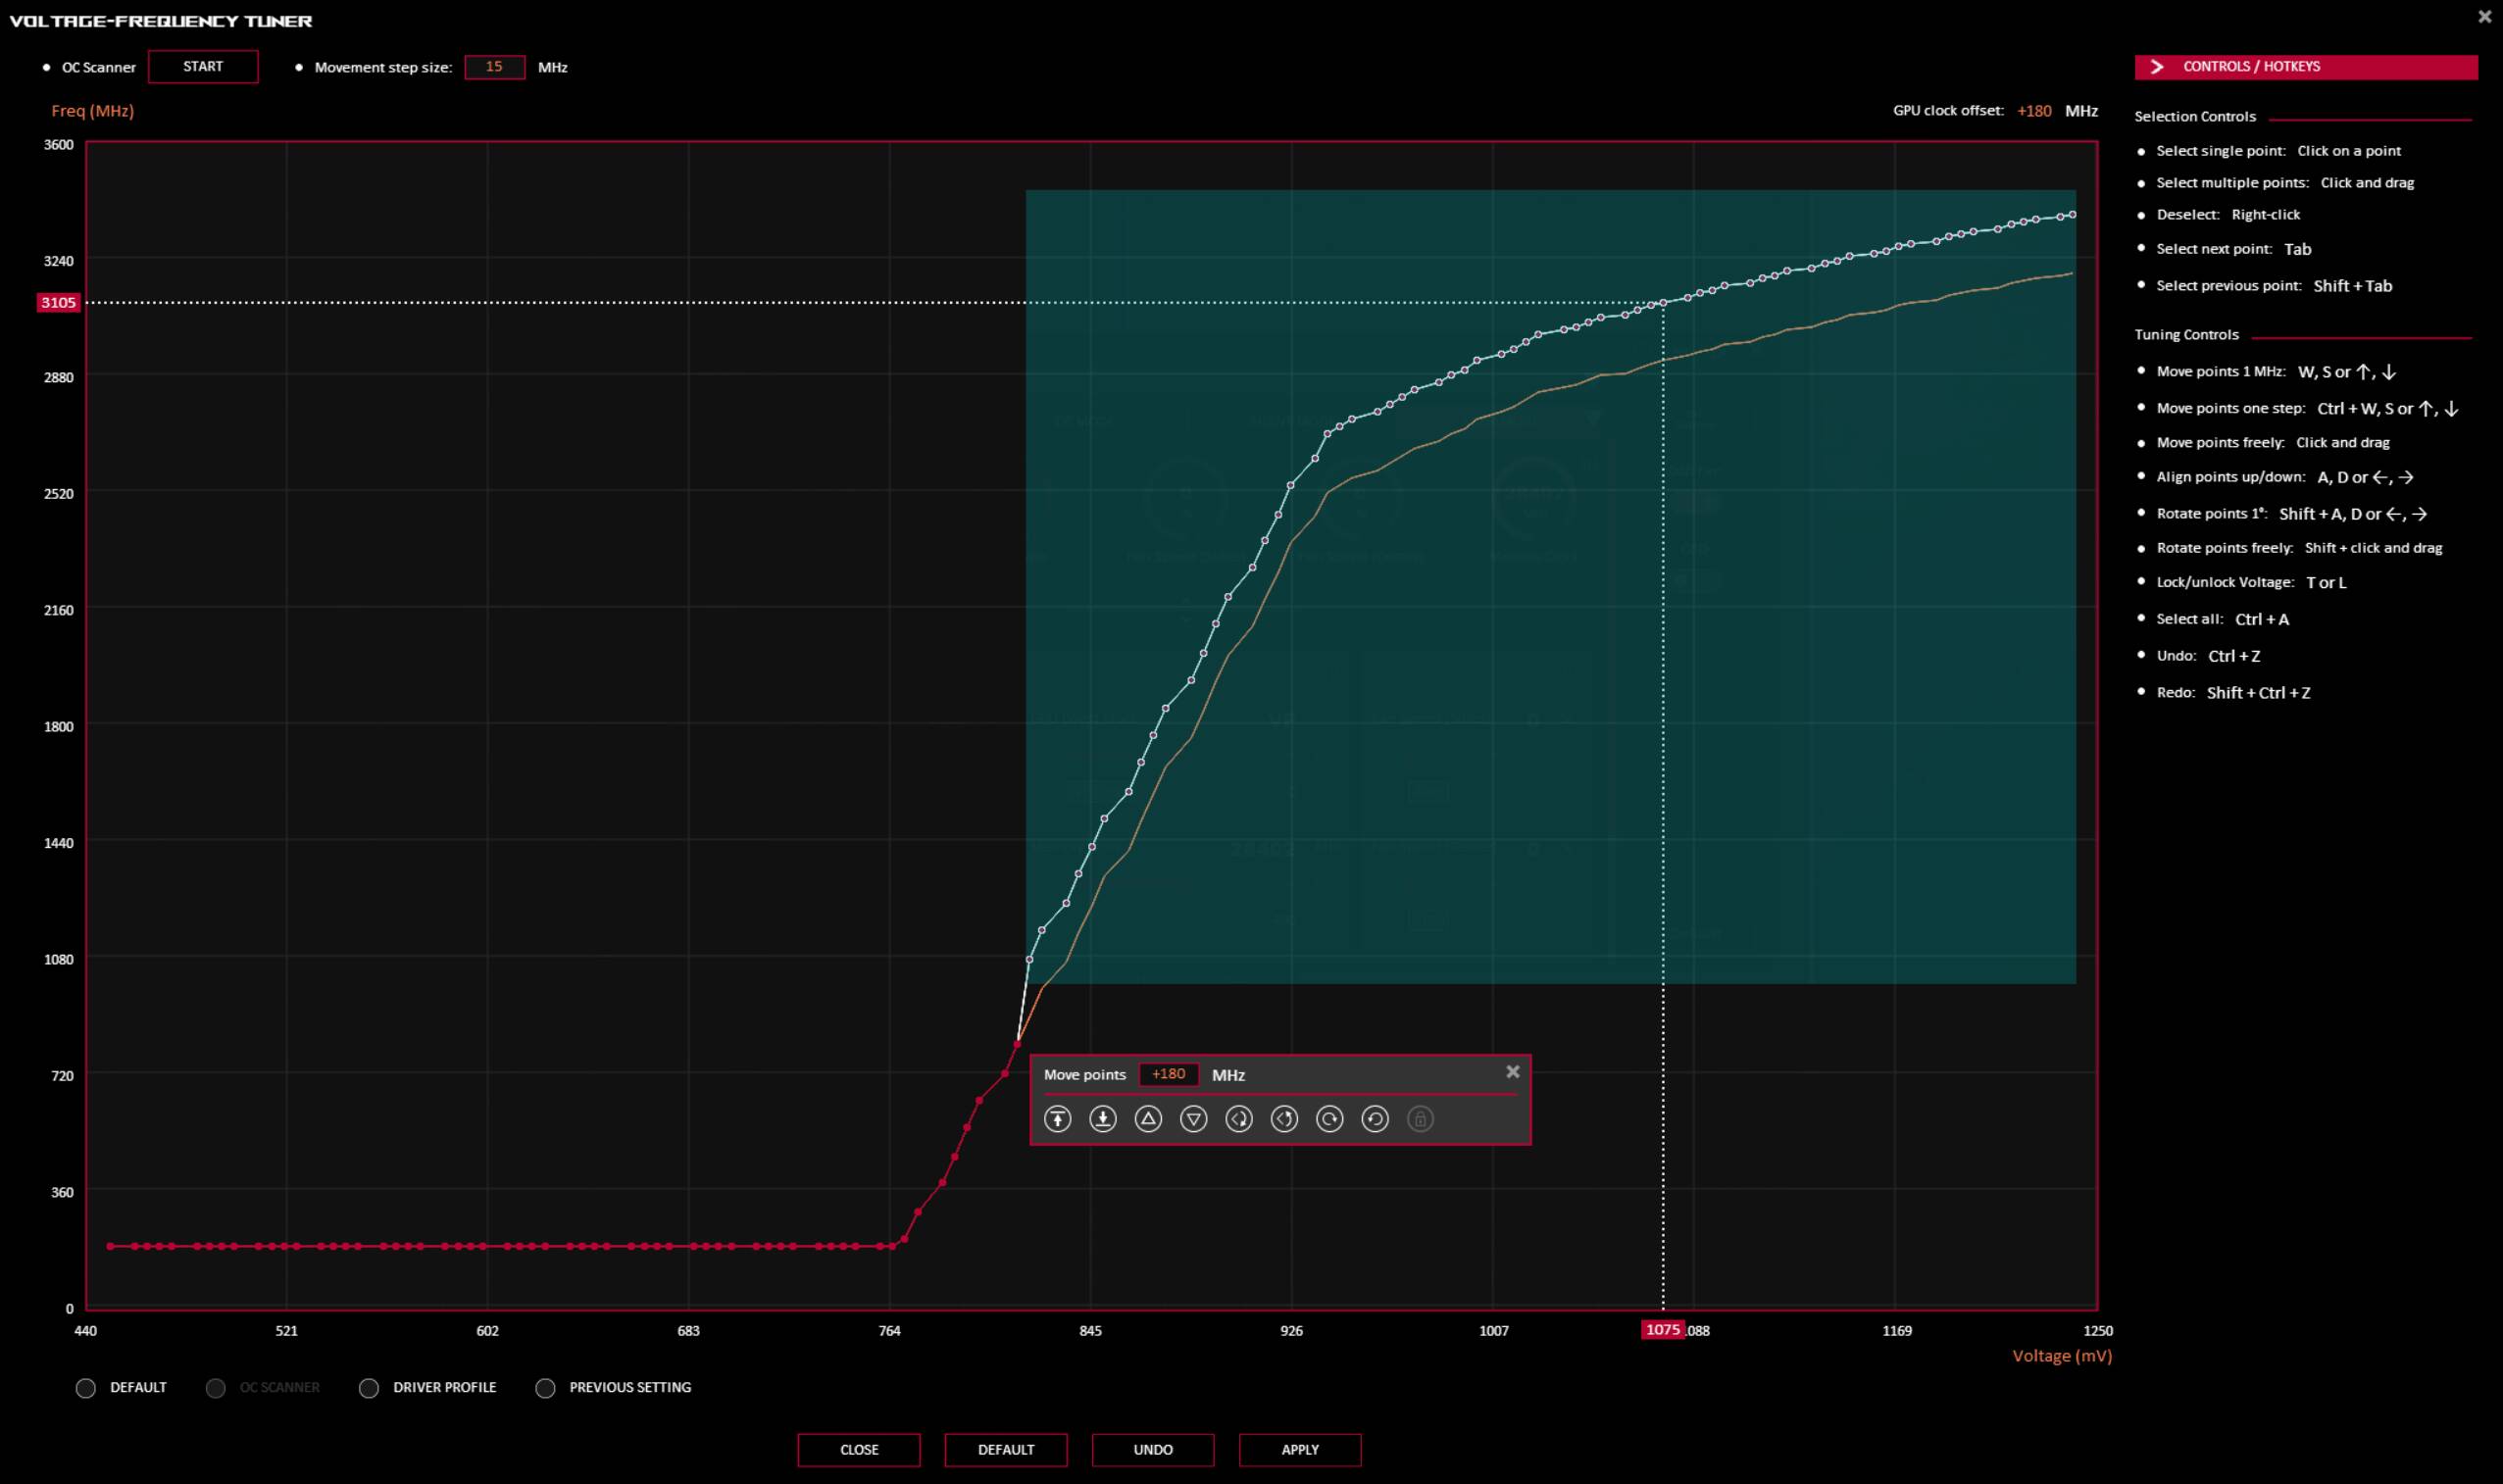
Task: Click the move-points-down-one-step icon (arrow to baseline)
Action: (x=1103, y=1119)
